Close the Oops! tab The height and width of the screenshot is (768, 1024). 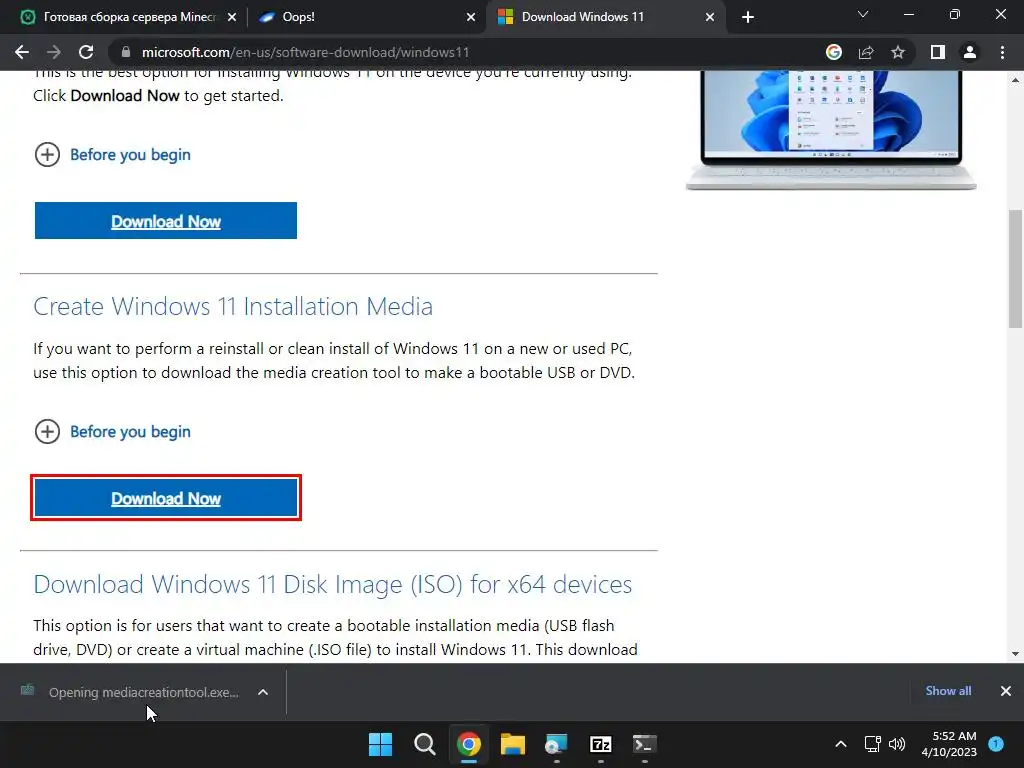click(471, 17)
